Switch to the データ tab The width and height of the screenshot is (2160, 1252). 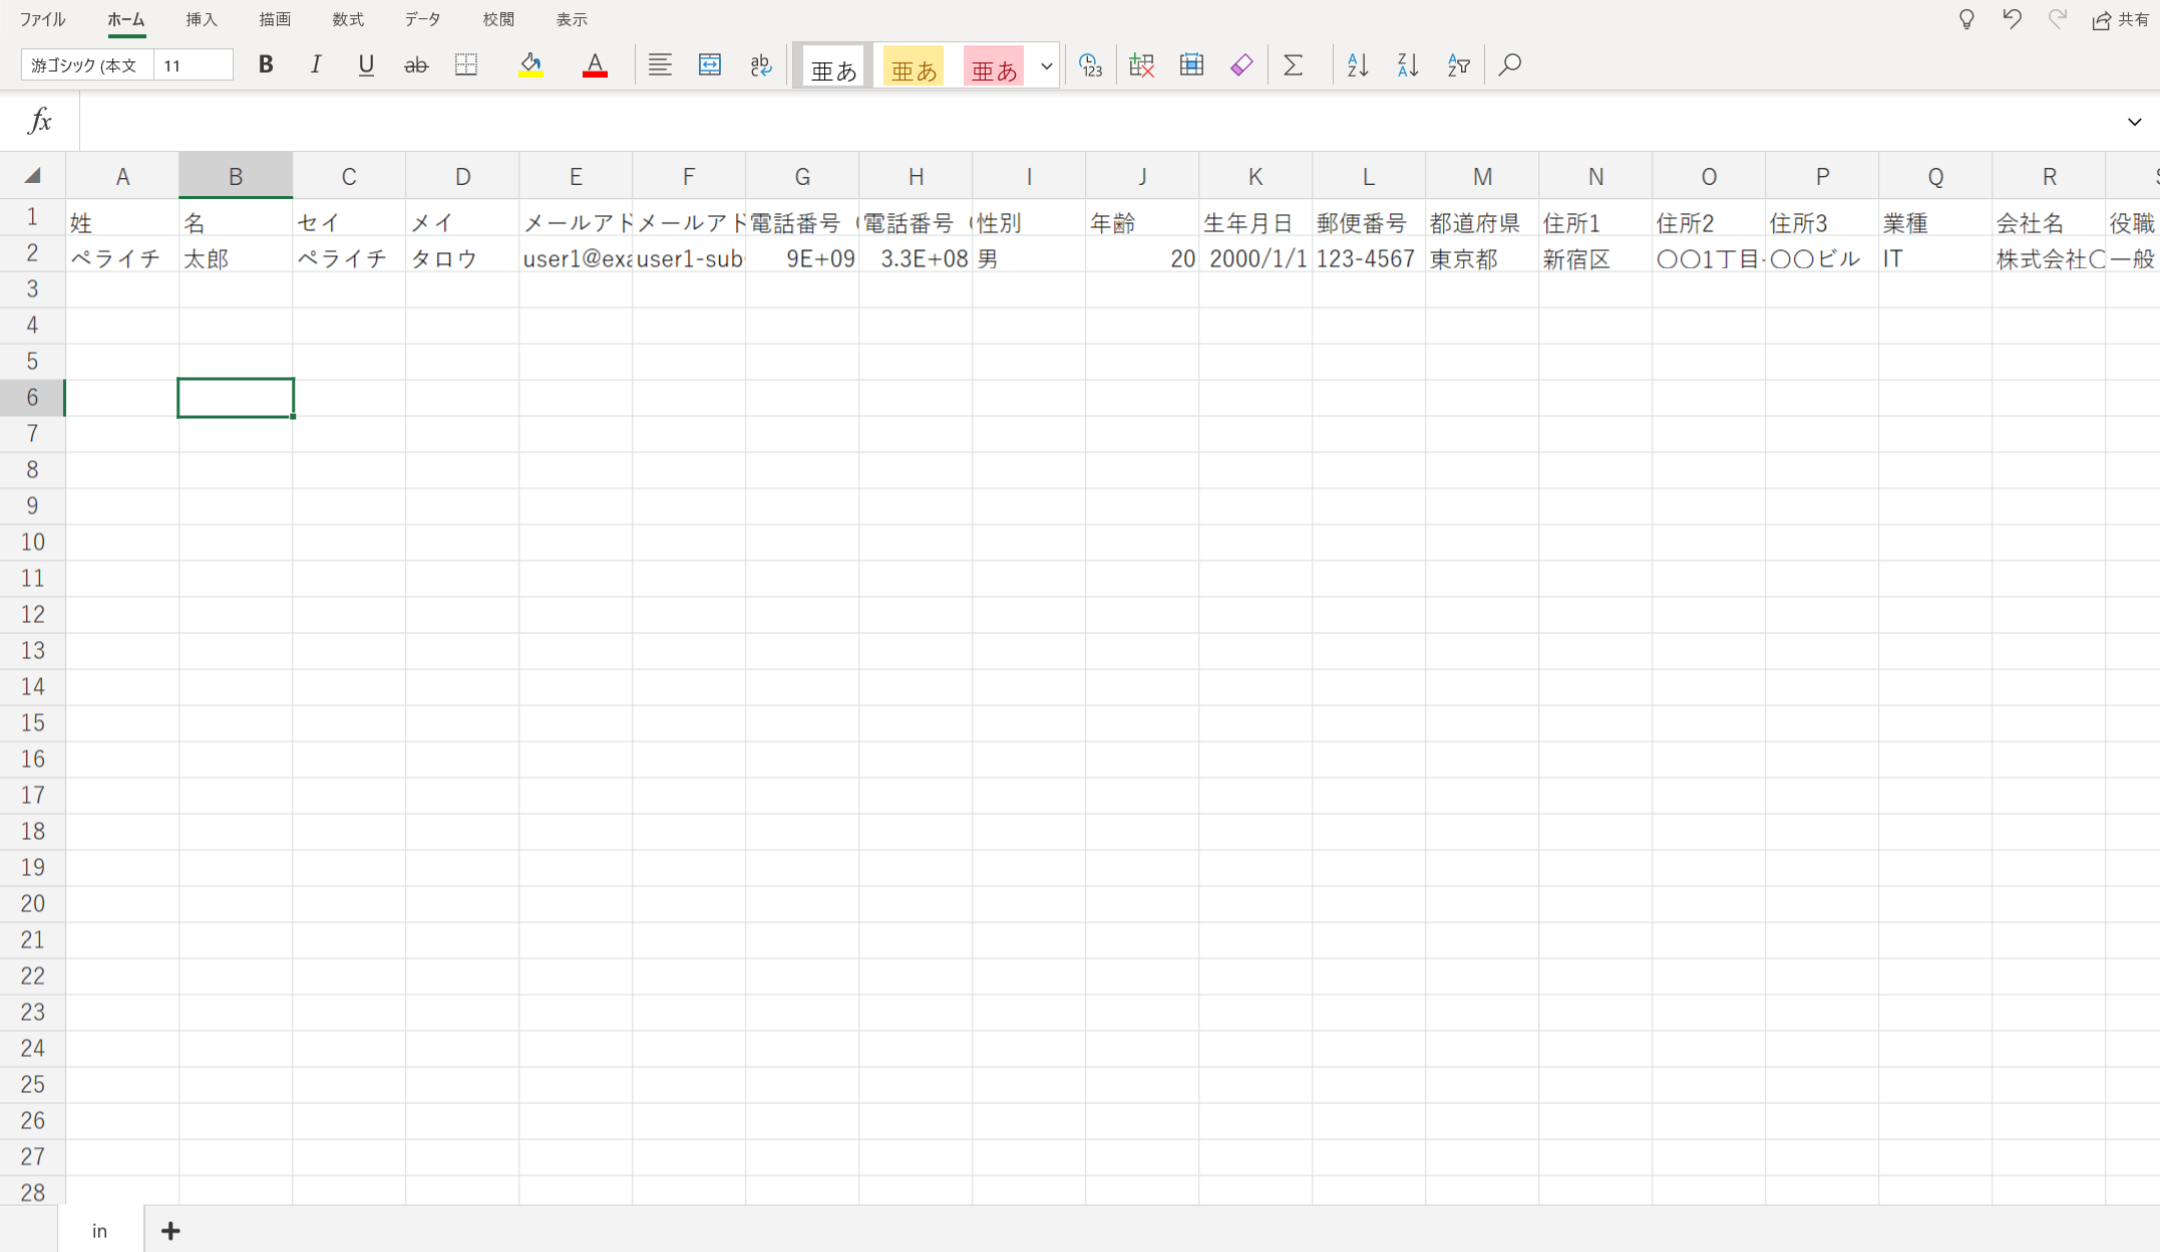click(x=422, y=19)
